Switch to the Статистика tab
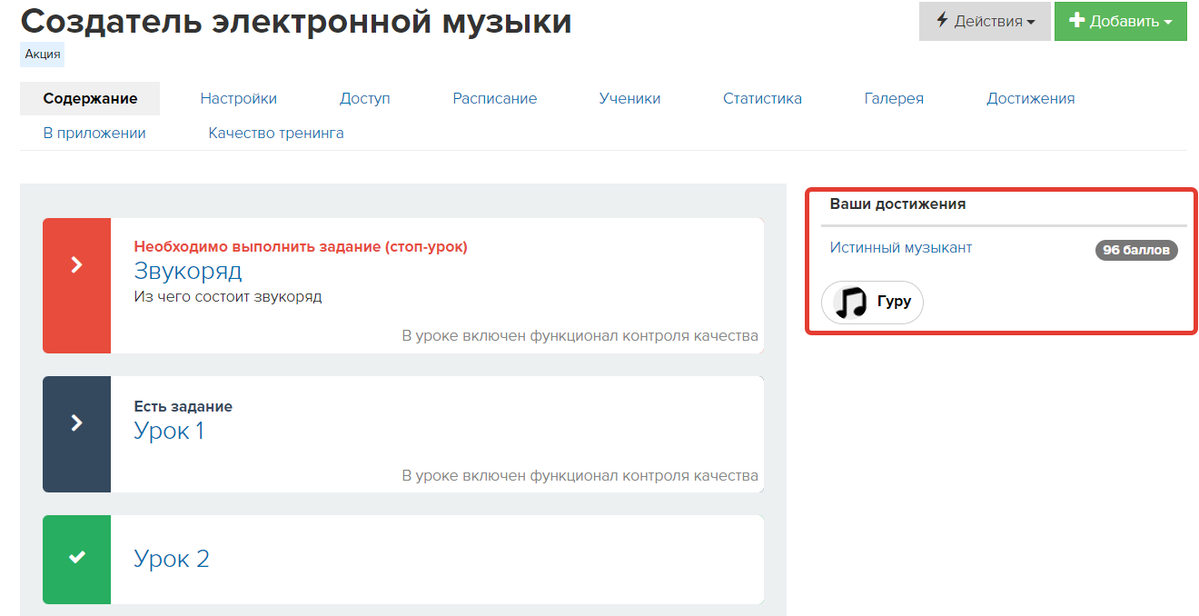 (x=762, y=98)
